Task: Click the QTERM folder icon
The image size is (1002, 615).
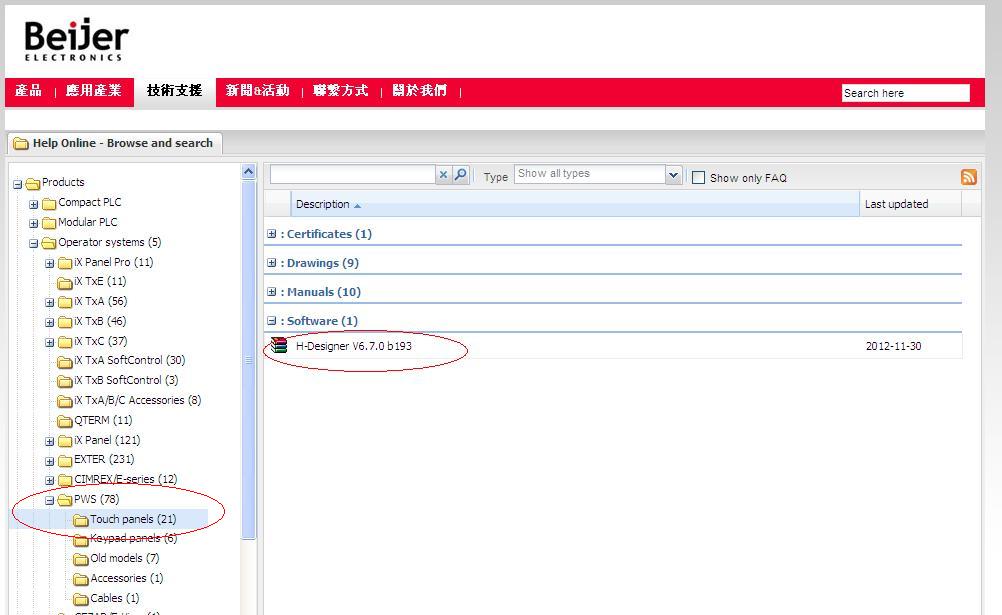Action: point(65,421)
